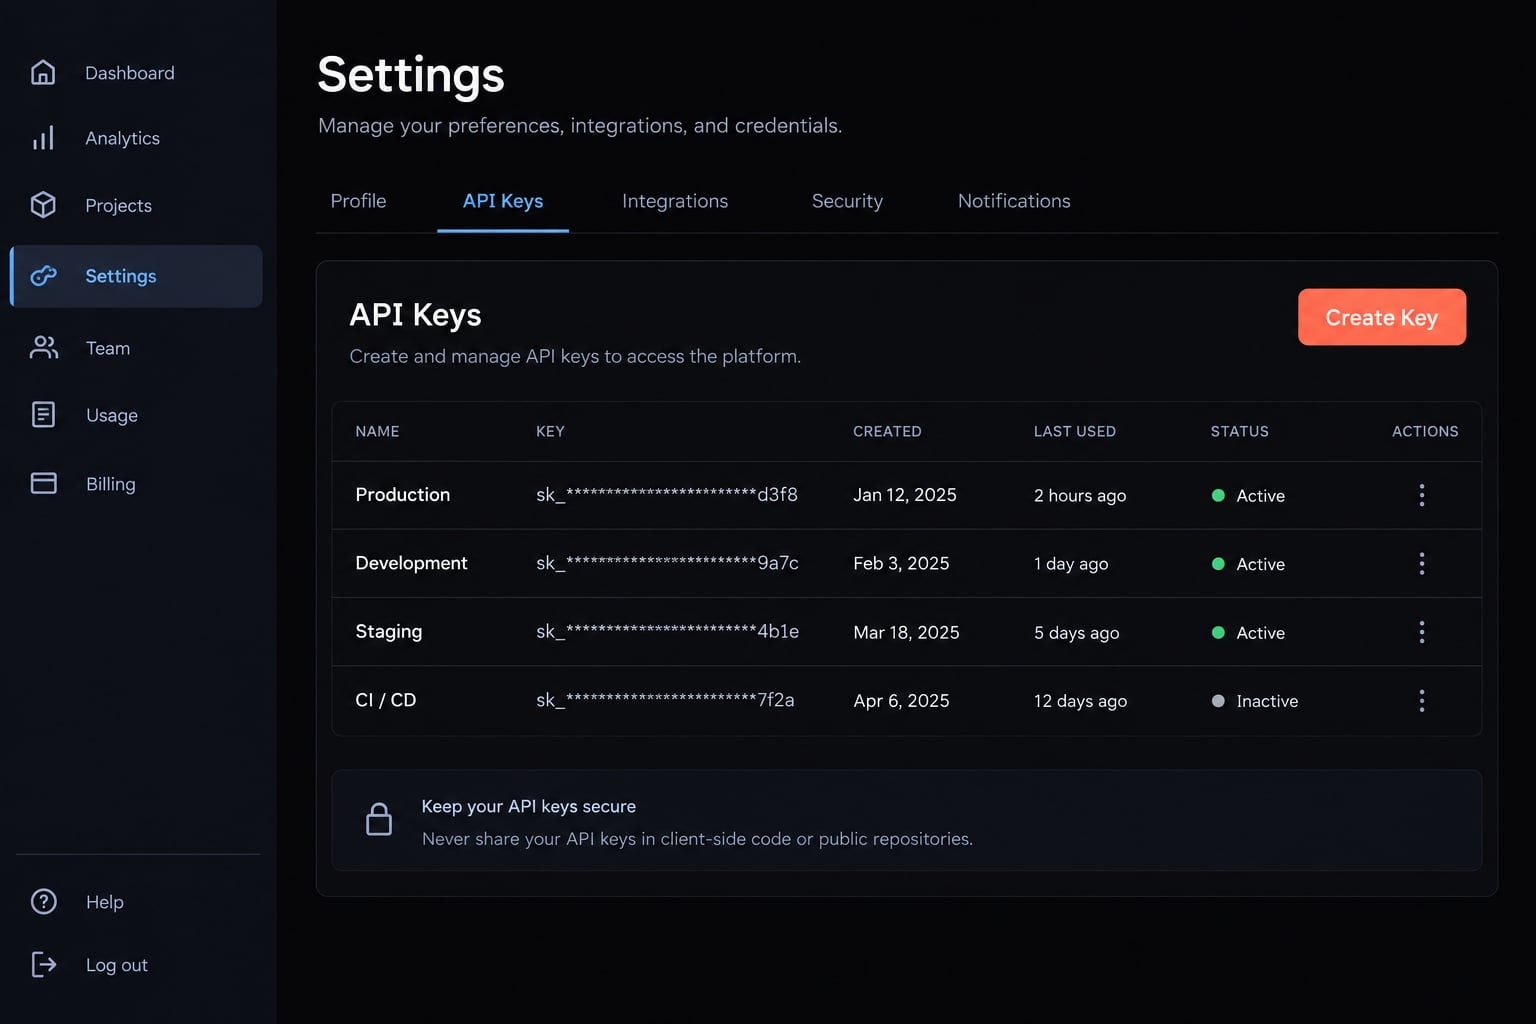Click the Log out label
This screenshot has width=1536, height=1024.
[116, 965]
